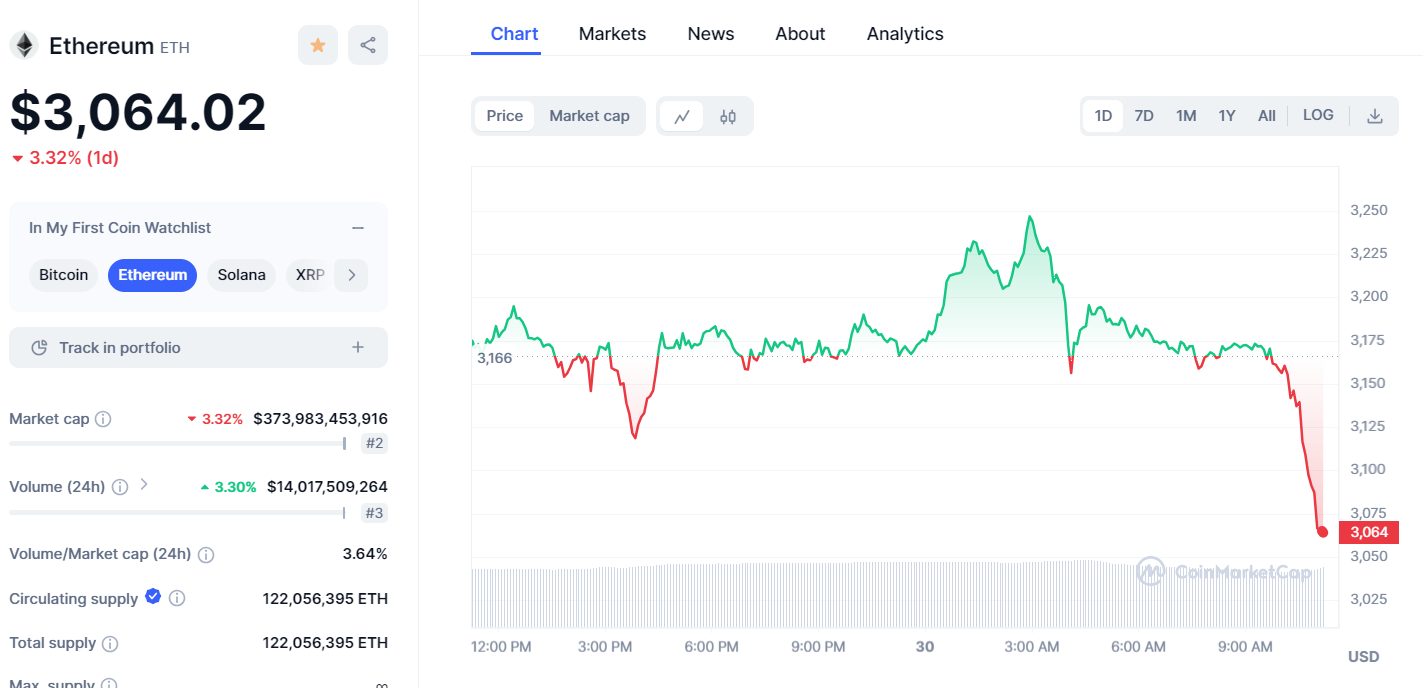The image size is (1423, 688).
Task: Open the News tab
Action: click(x=711, y=34)
